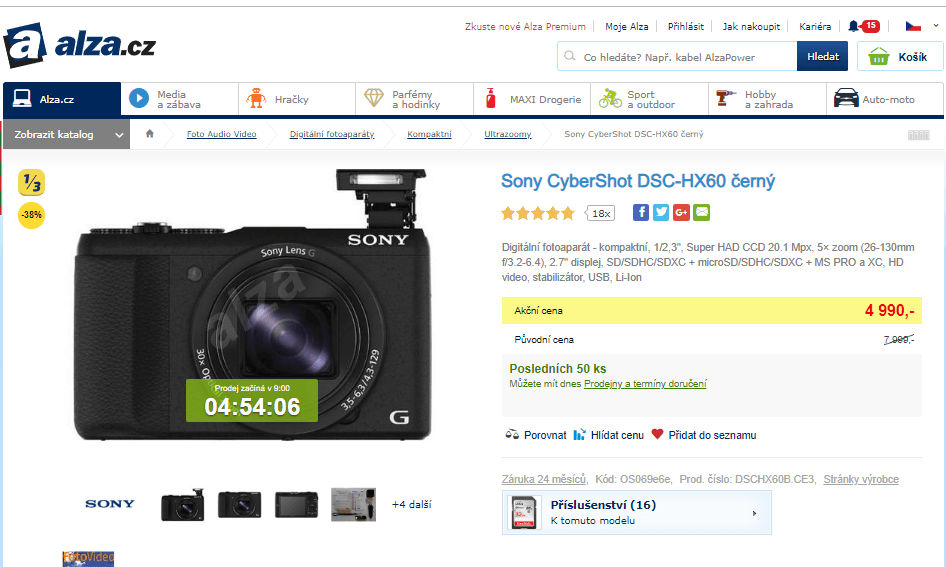Open the Kariéra link
This screenshot has height=567, width=946.
pos(814,27)
